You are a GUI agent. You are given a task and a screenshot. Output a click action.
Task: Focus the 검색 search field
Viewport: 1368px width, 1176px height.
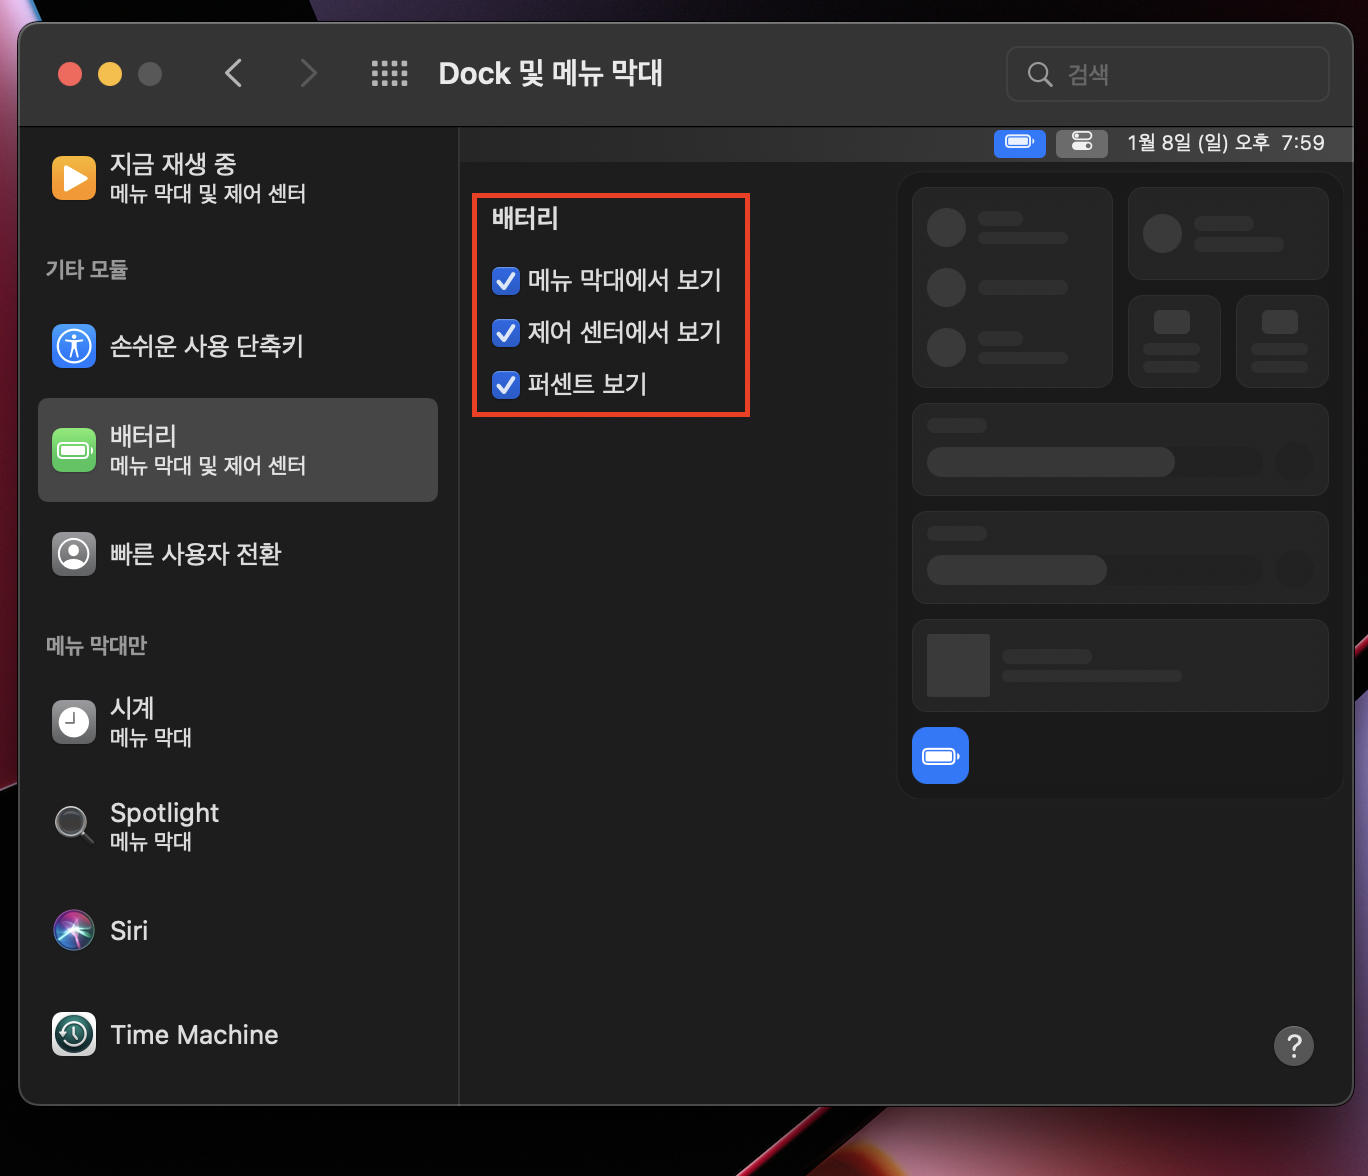(x=1168, y=74)
